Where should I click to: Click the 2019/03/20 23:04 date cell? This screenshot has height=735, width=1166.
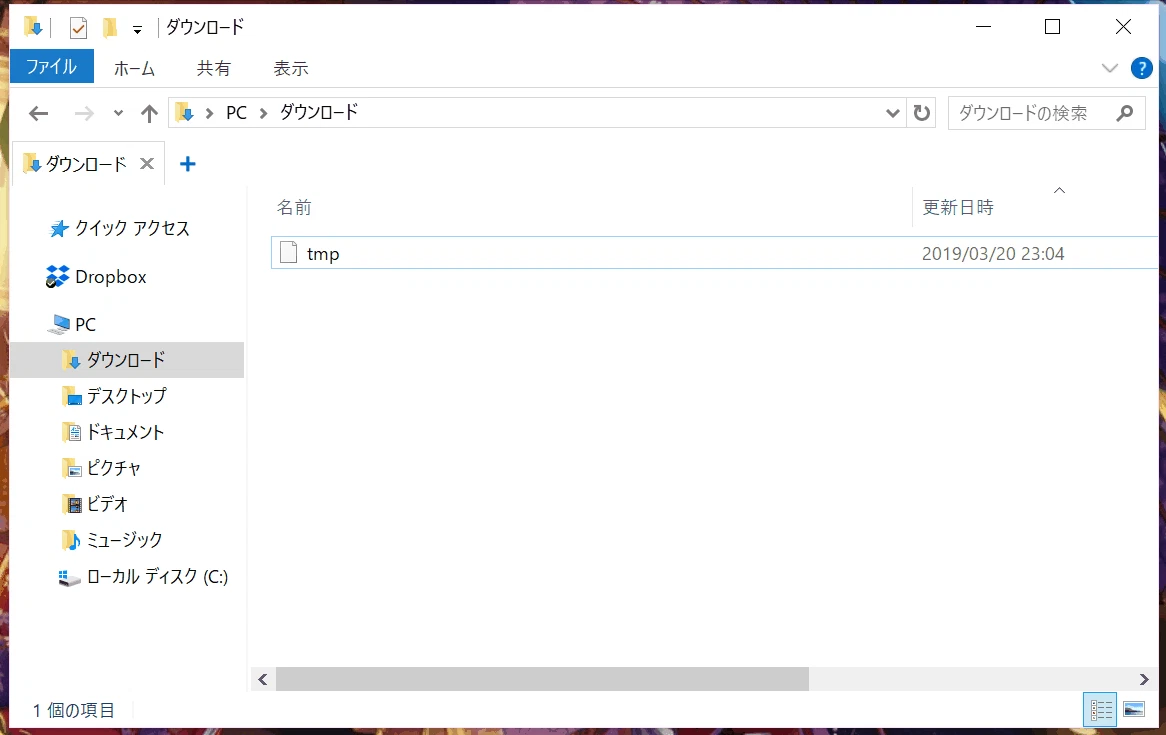point(993,254)
